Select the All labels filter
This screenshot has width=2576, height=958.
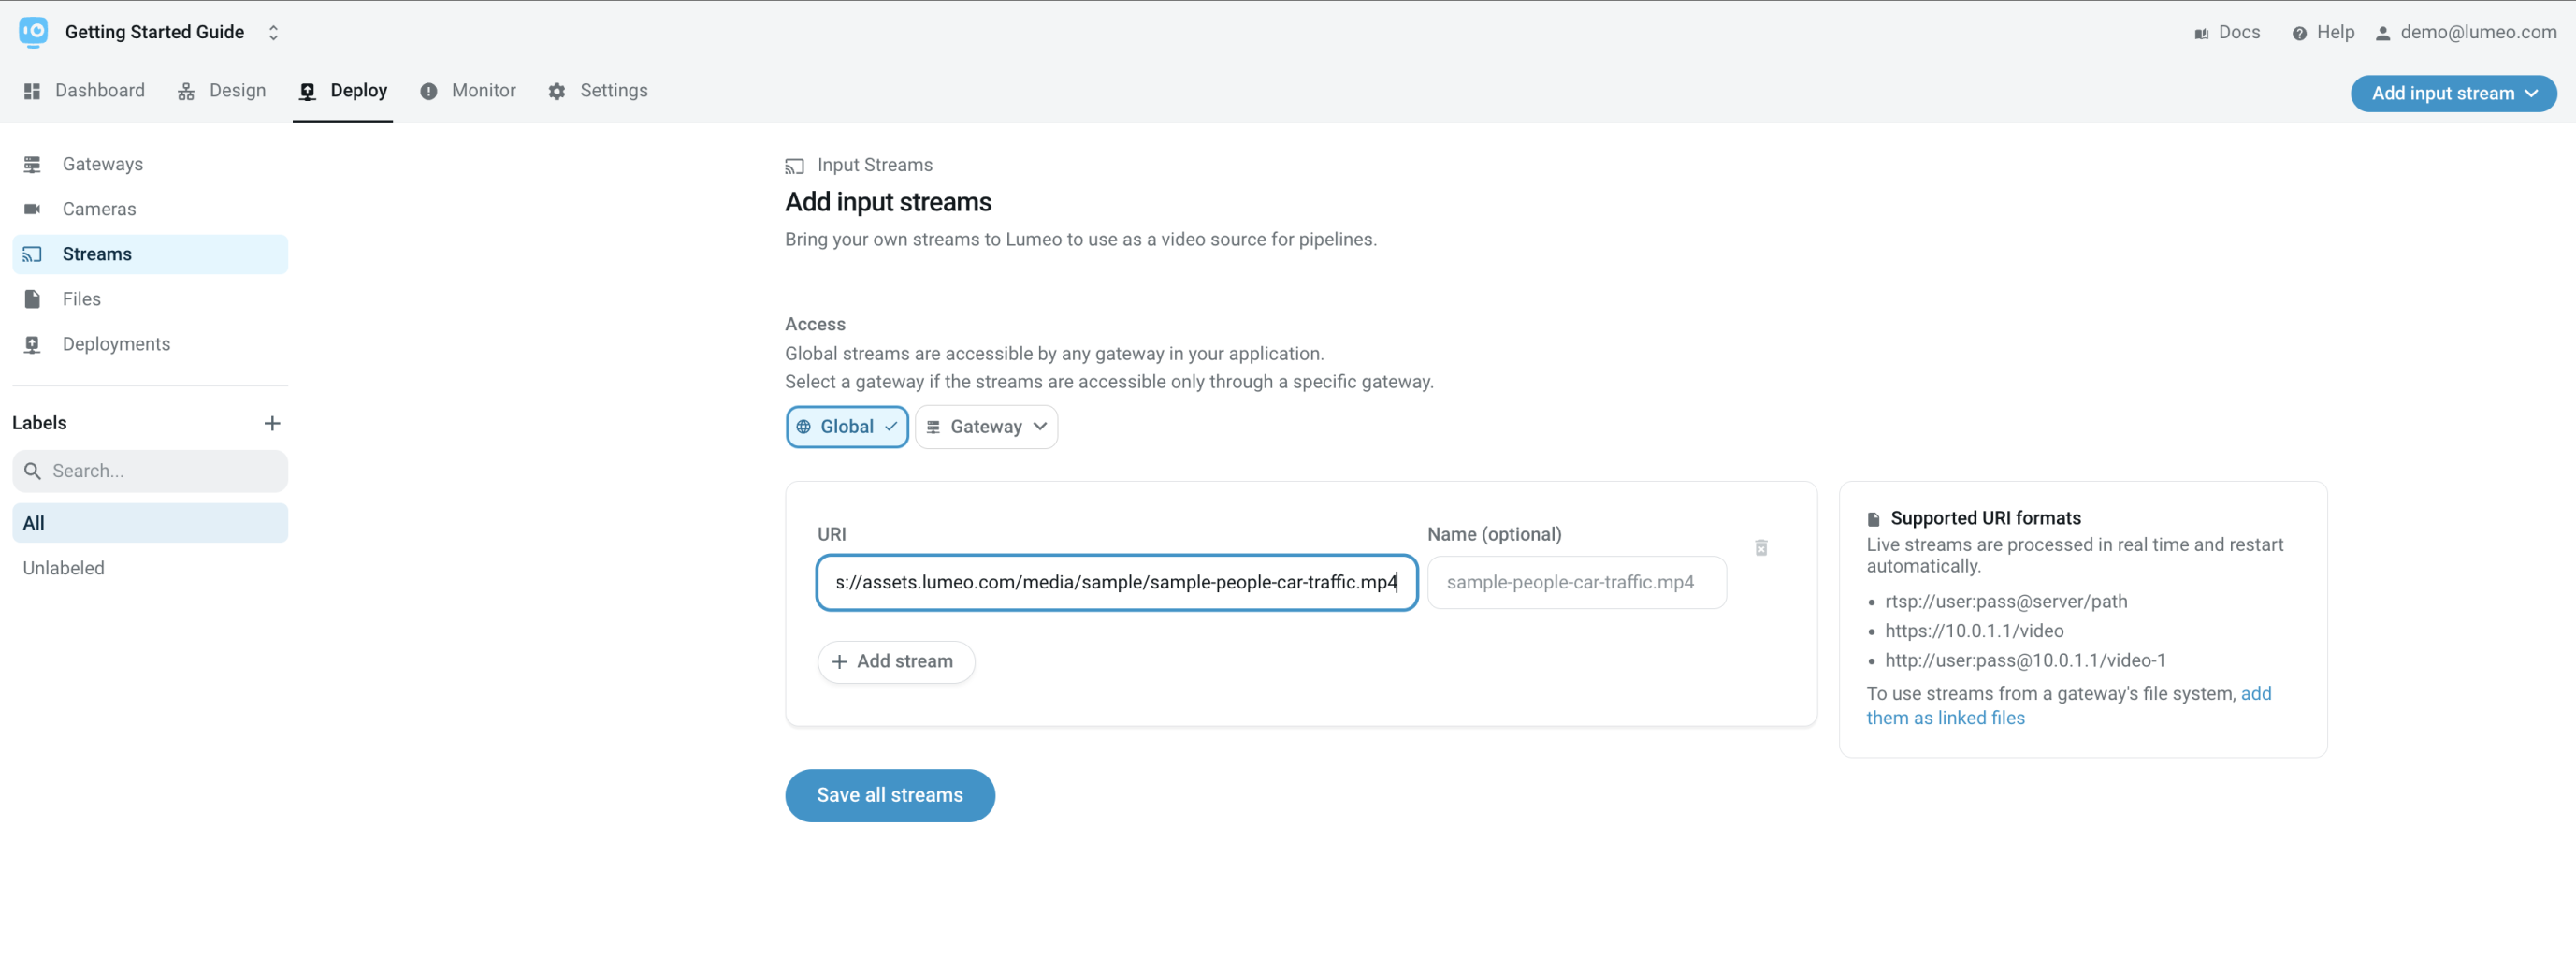[x=150, y=523]
